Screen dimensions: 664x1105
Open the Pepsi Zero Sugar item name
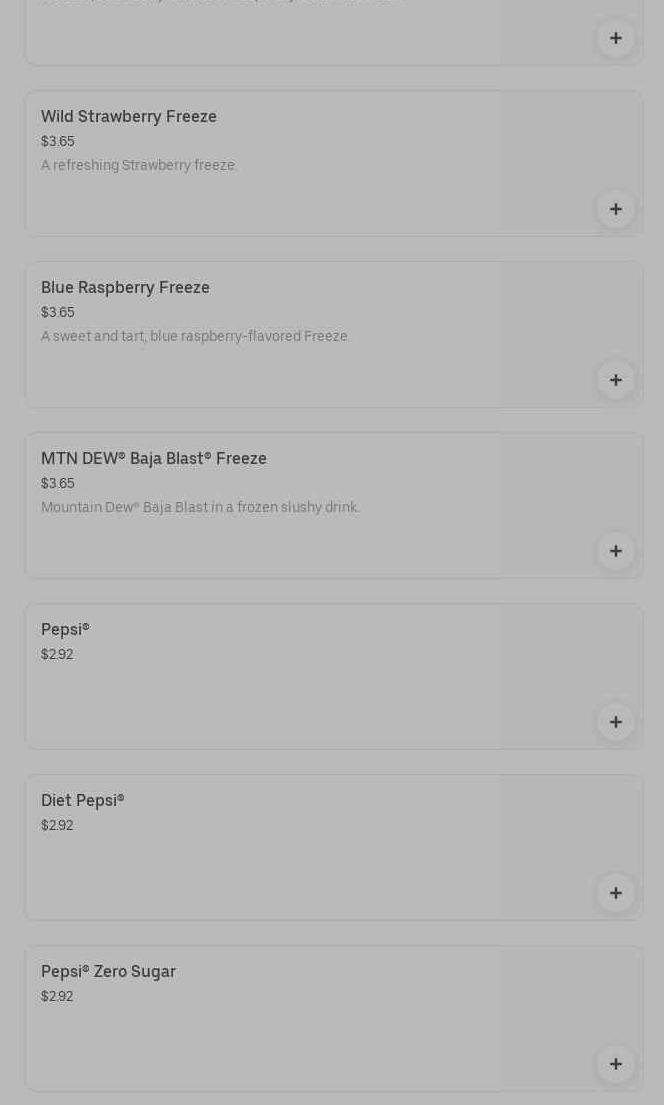108,972
